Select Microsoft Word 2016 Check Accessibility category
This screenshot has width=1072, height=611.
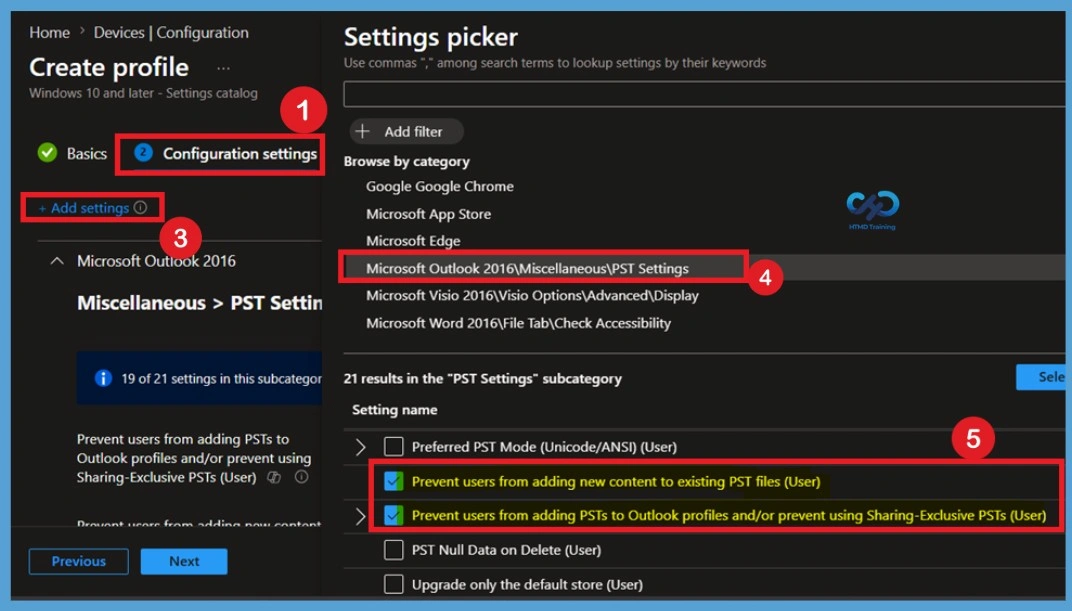click(518, 323)
